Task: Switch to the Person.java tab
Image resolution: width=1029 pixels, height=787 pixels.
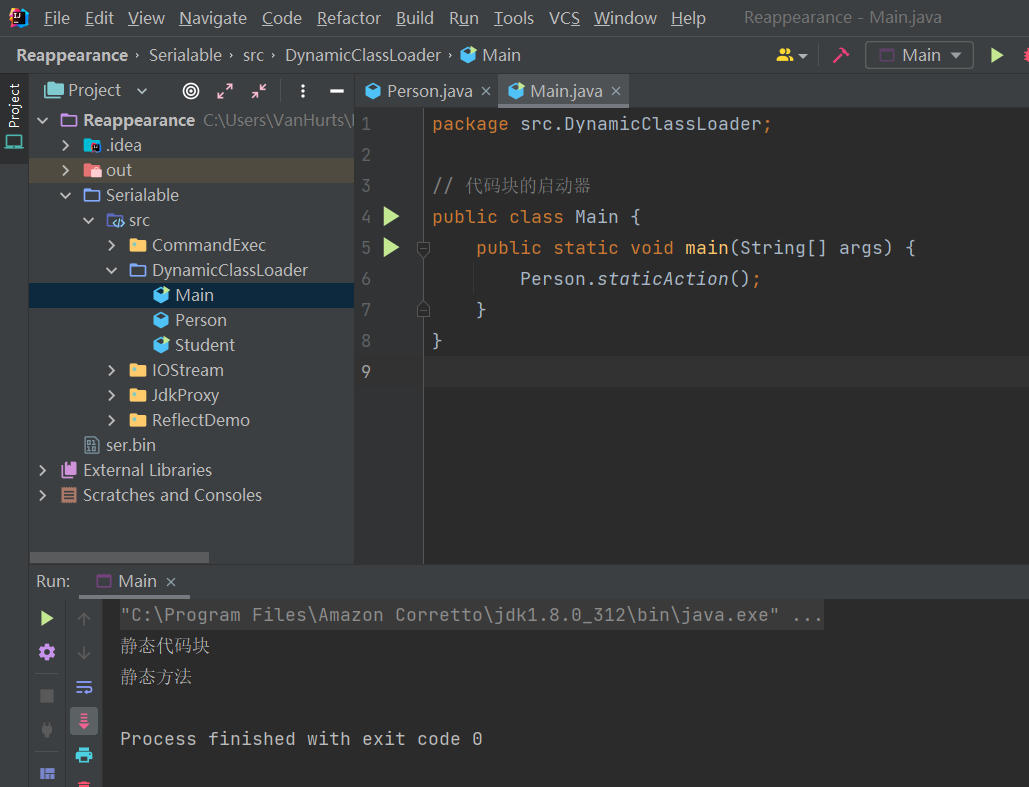Action: click(x=429, y=91)
